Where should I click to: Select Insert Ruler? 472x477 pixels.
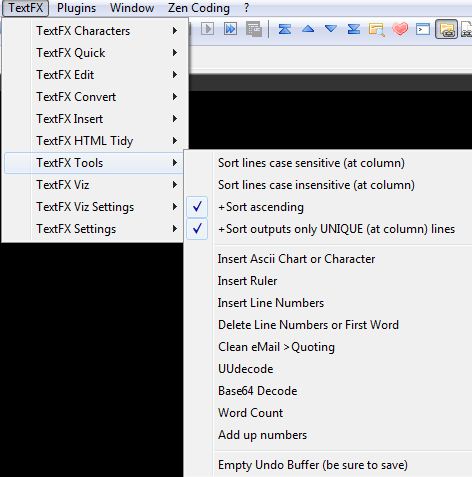click(x=328, y=281)
